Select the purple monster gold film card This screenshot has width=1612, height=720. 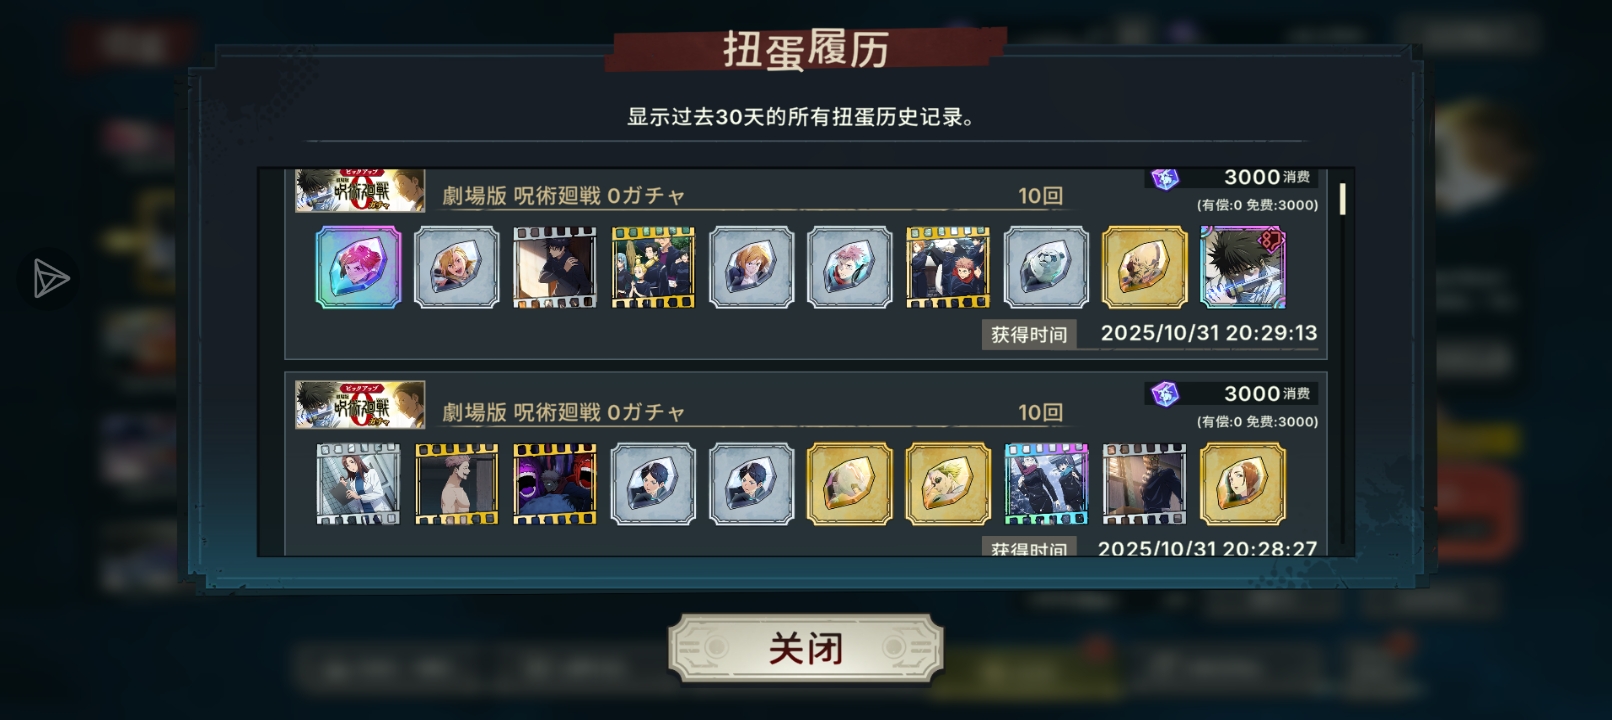point(555,484)
